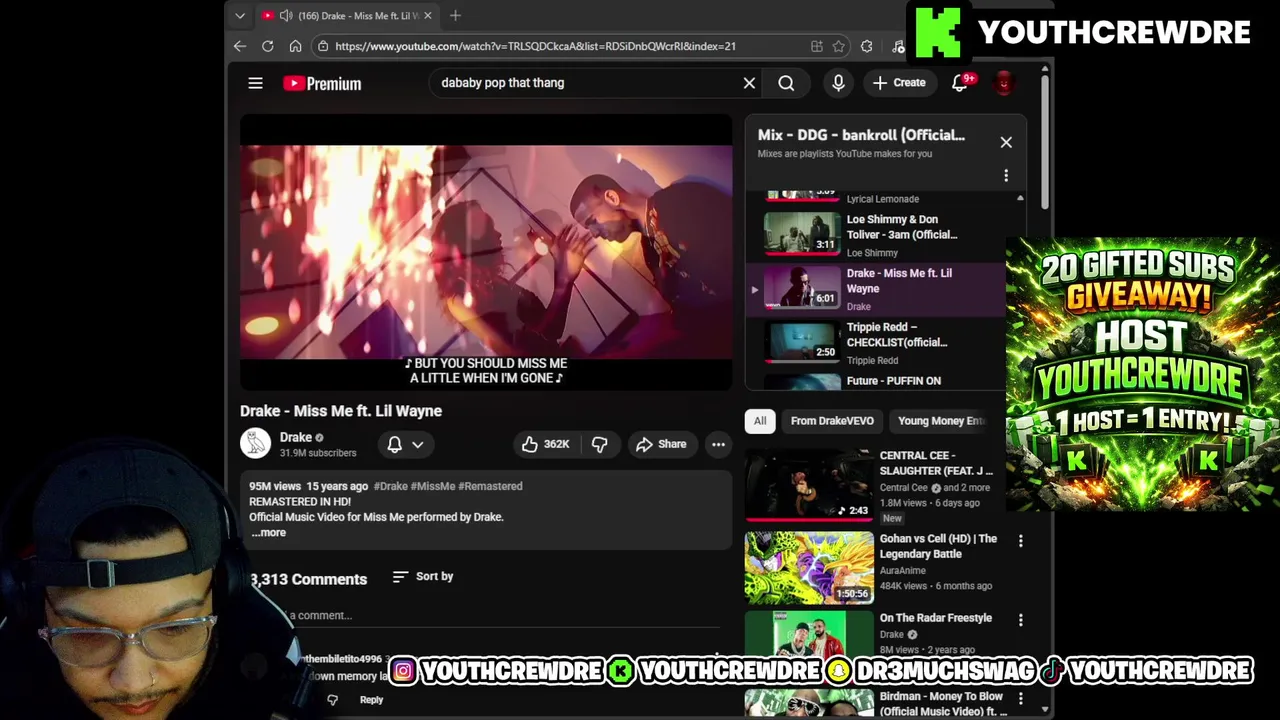
Task: Click the magnifier search button
Action: click(786, 83)
